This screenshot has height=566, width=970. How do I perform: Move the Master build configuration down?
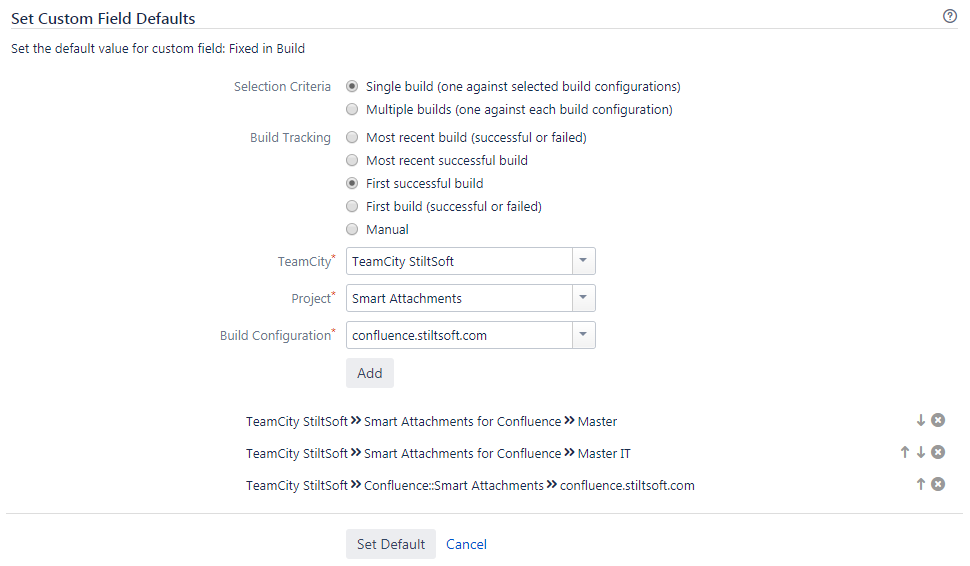[x=921, y=421]
